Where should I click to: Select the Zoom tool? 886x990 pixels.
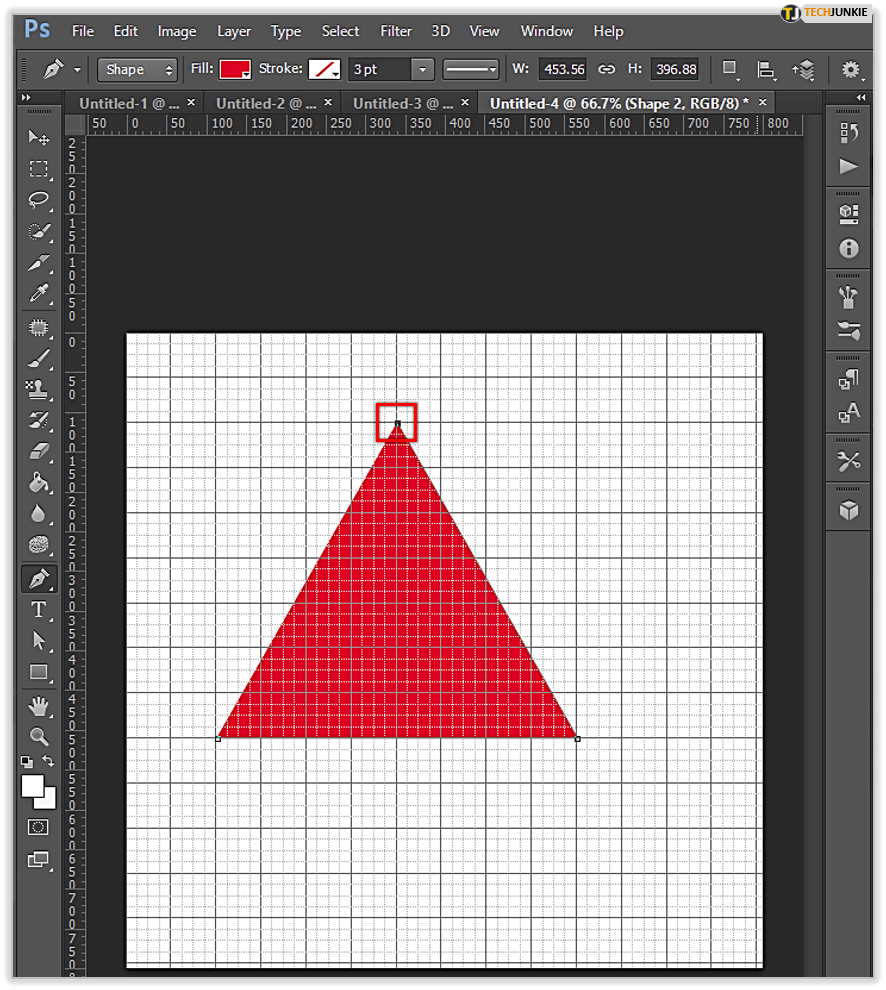(39, 736)
